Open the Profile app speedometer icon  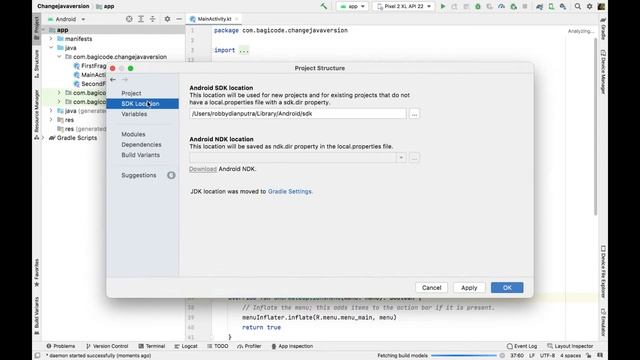click(x=501, y=6)
